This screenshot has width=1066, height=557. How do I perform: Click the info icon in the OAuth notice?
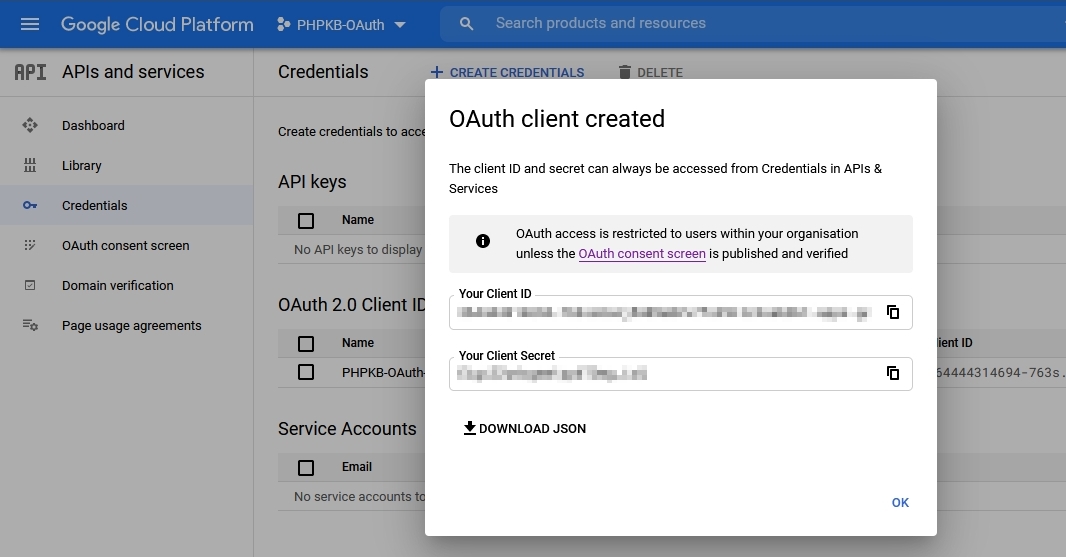coord(483,241)
